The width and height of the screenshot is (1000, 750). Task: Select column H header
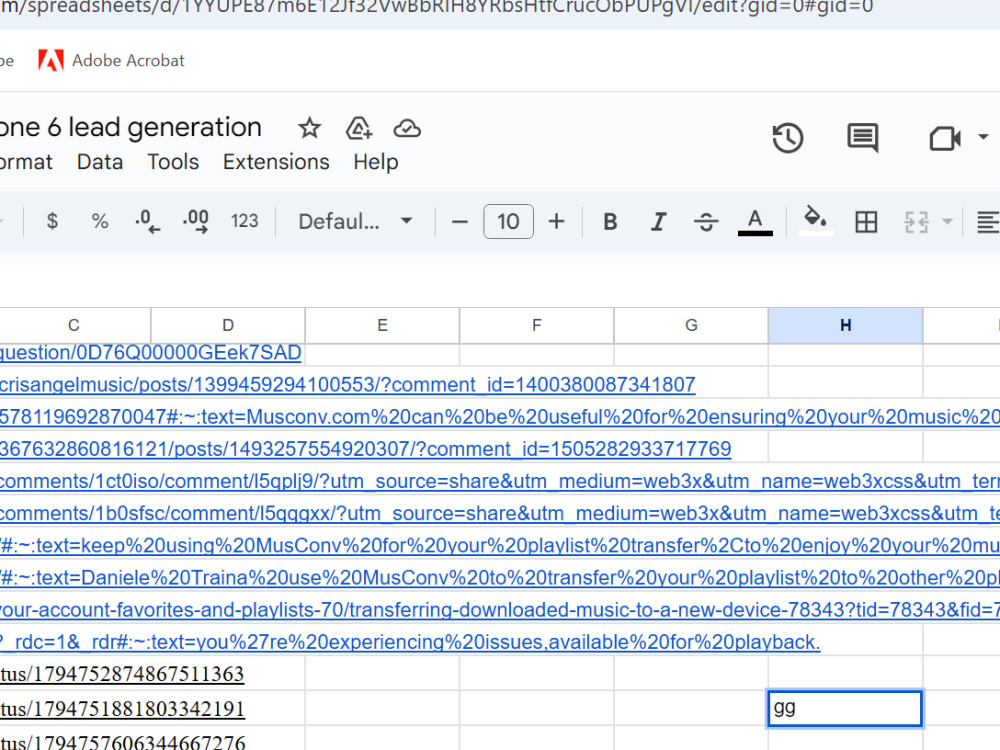[845, 325]
